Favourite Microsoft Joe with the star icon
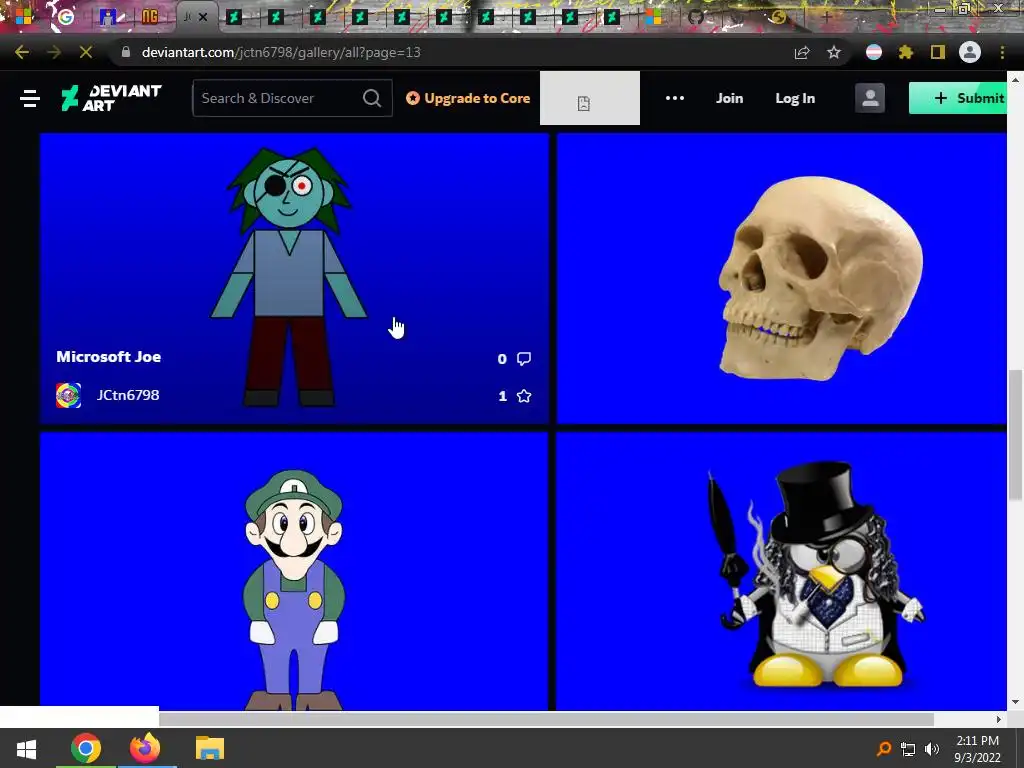The height and width of the screenshot is (768, 1024). [524, 396]
